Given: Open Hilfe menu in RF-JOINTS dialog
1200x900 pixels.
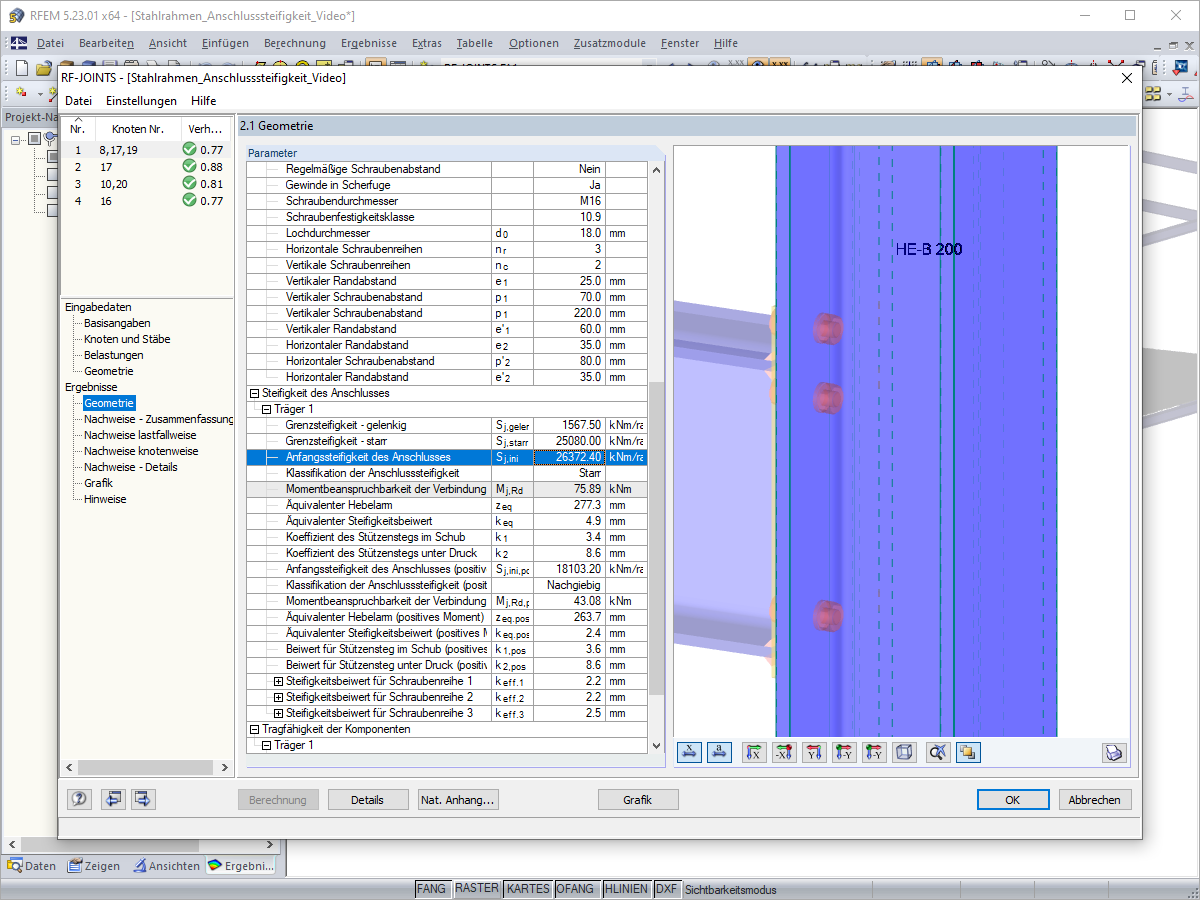Looking at the screenshot, I should pyautogui.click(x=203, y=101).
